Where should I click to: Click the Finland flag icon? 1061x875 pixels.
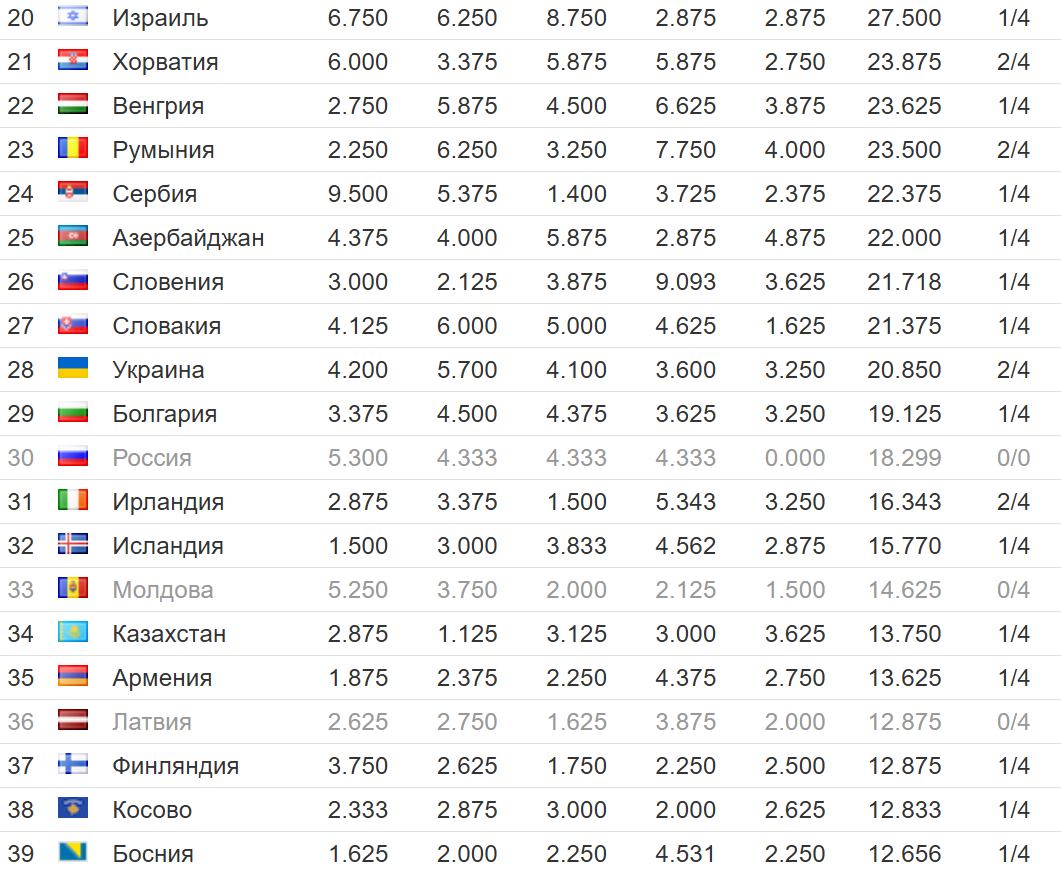[73, 765]
